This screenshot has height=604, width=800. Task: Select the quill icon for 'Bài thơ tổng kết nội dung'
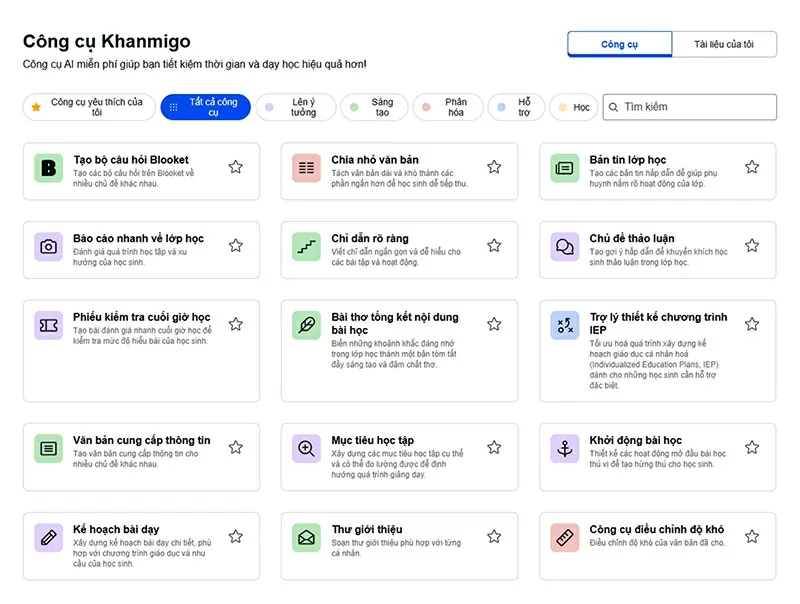tap(306, 325)
